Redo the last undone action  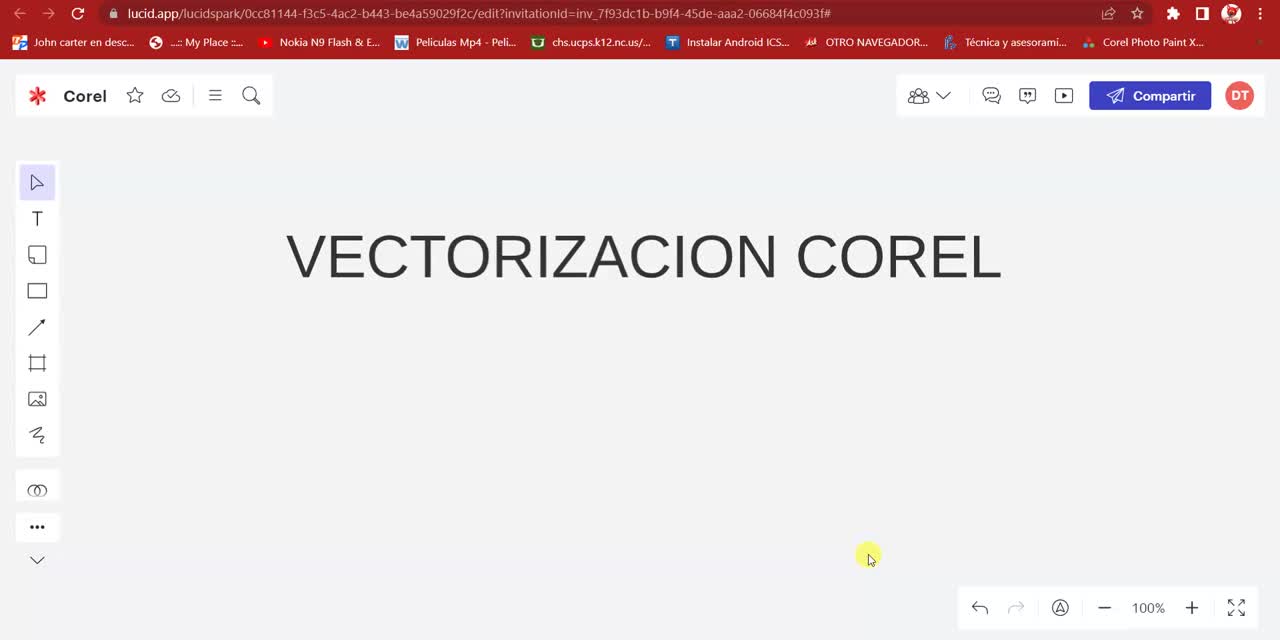tap(1016, 608)
